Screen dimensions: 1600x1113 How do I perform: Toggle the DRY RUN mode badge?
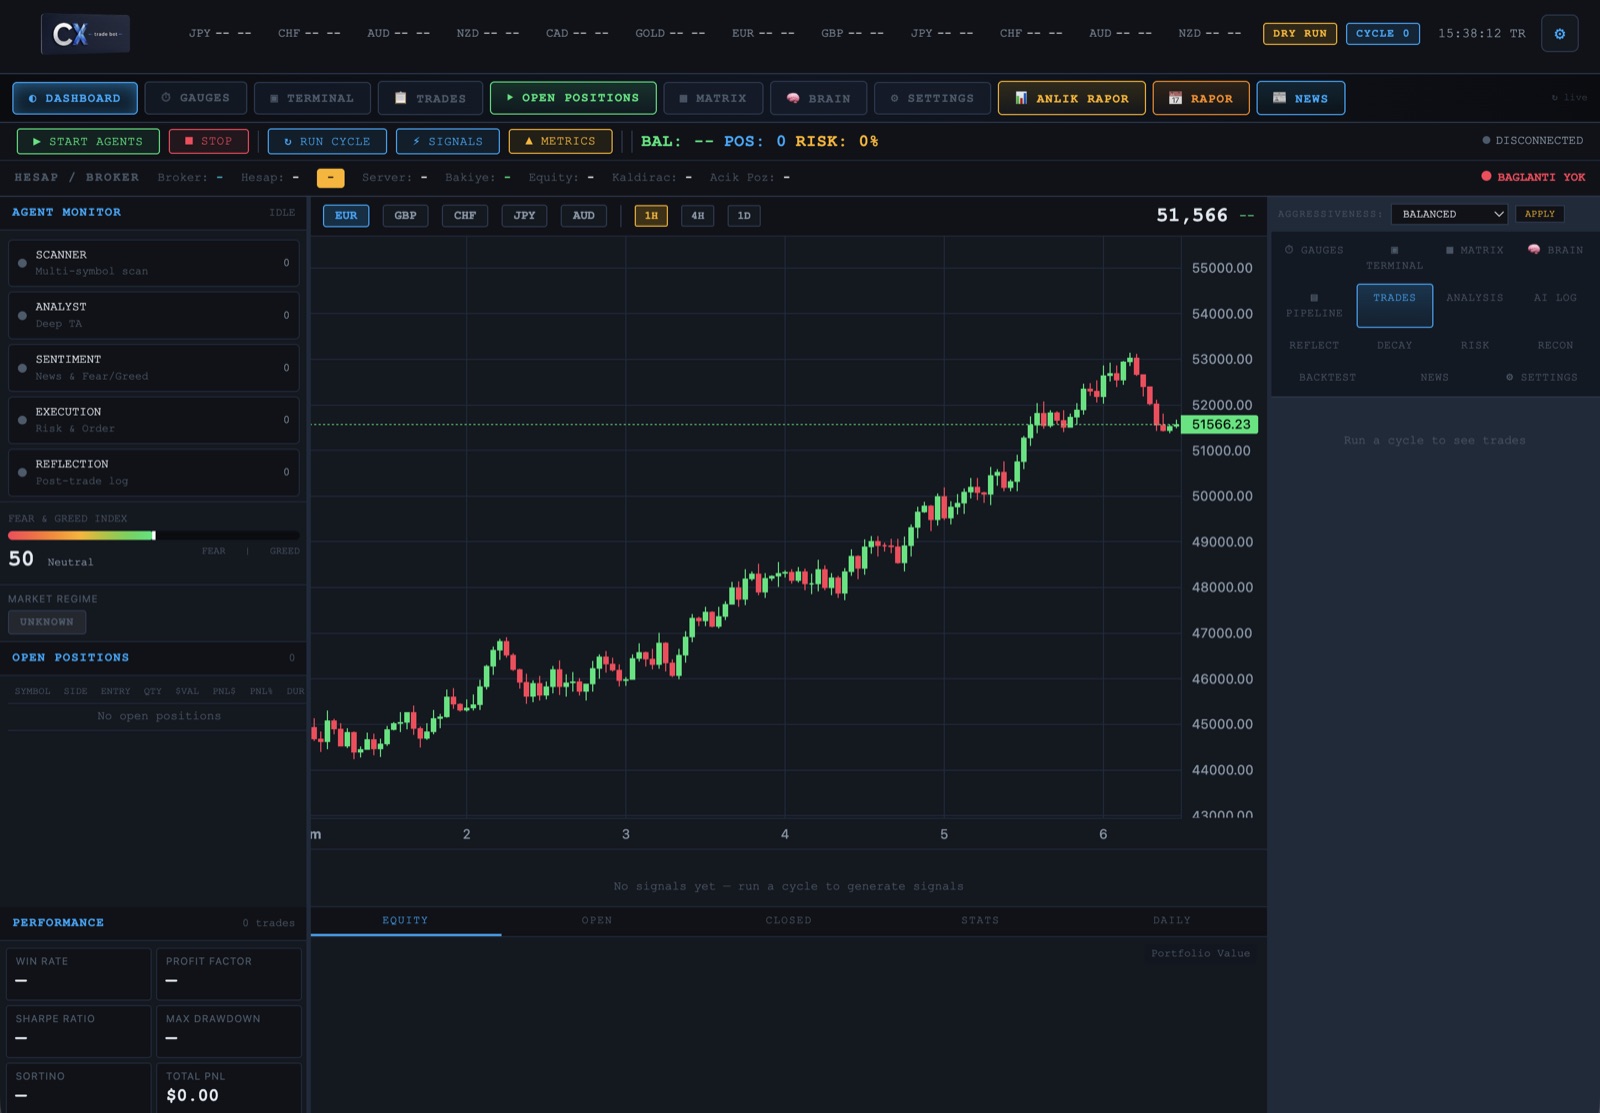pyautogui.click(x=1300, y=33)
